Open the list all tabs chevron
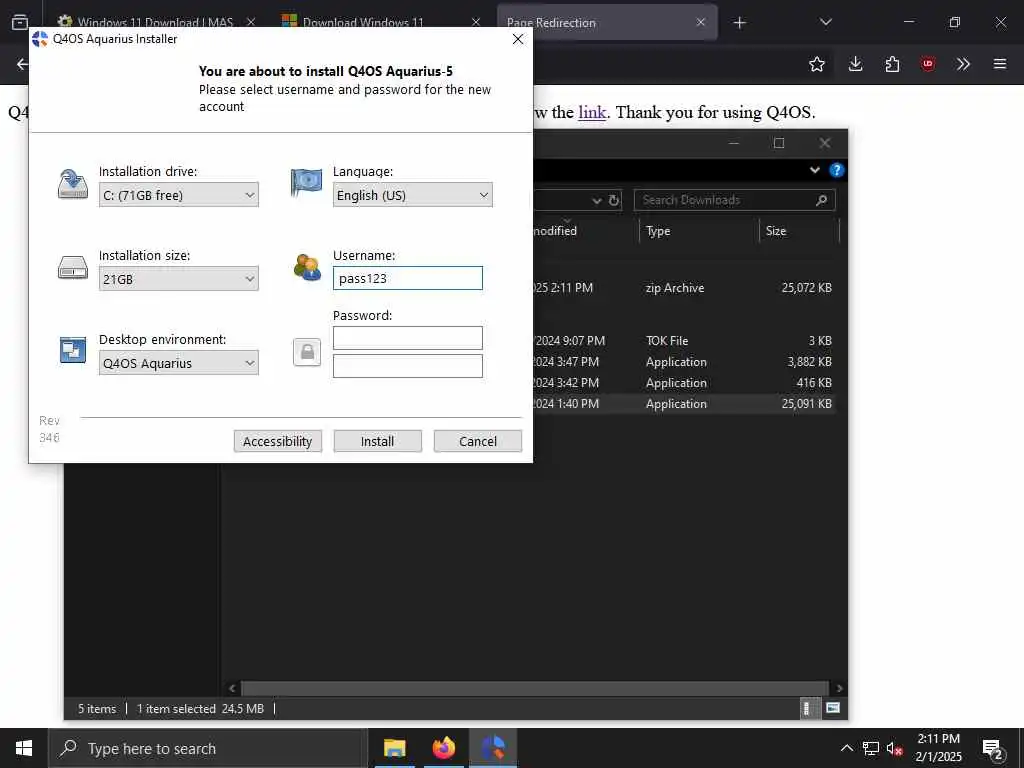Viewport: 1024px width, 768px height. (x=825, y=22)
